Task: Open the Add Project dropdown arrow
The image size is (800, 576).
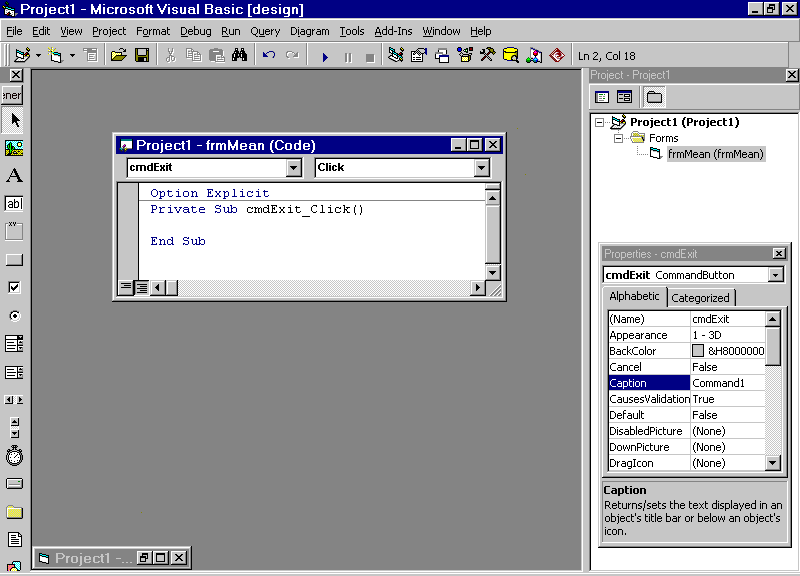Action: [38, 55]
